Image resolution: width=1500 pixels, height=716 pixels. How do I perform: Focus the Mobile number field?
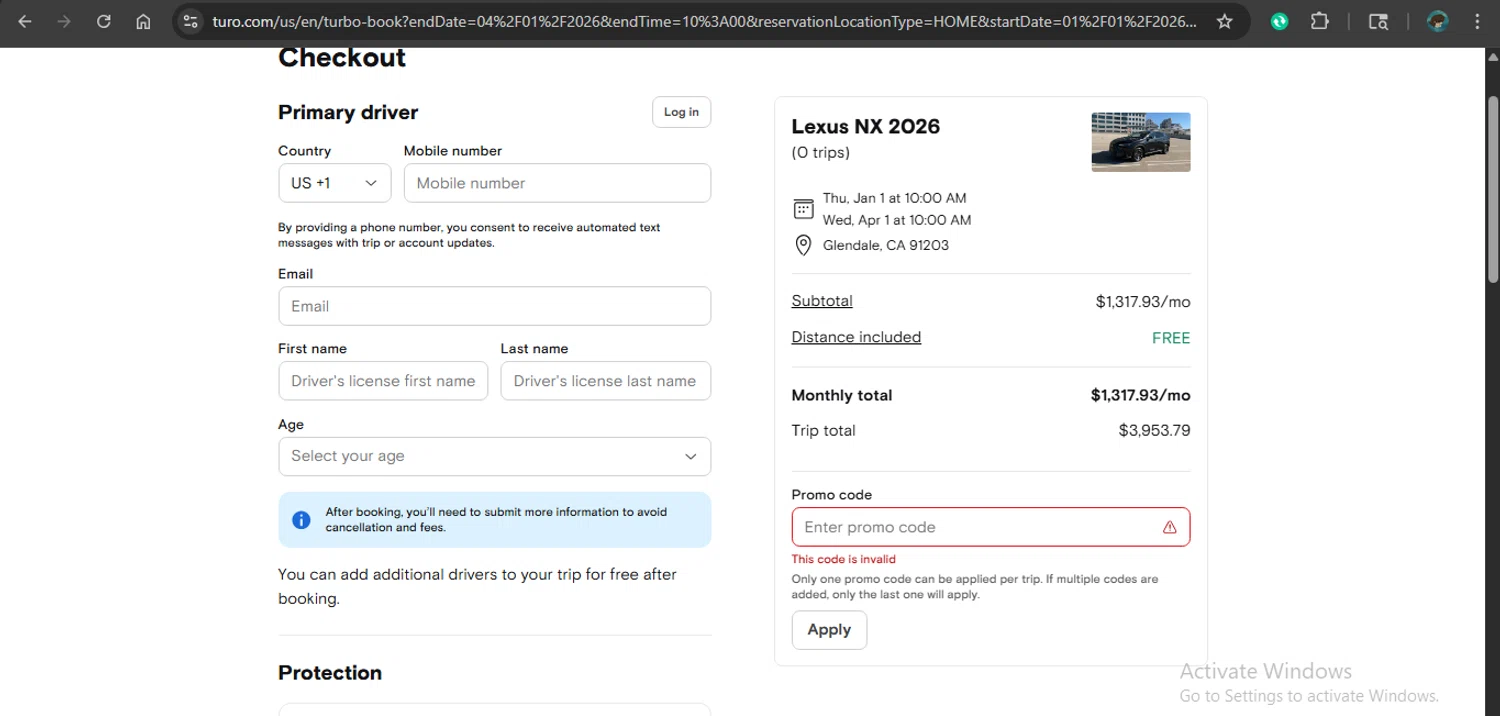557,183
